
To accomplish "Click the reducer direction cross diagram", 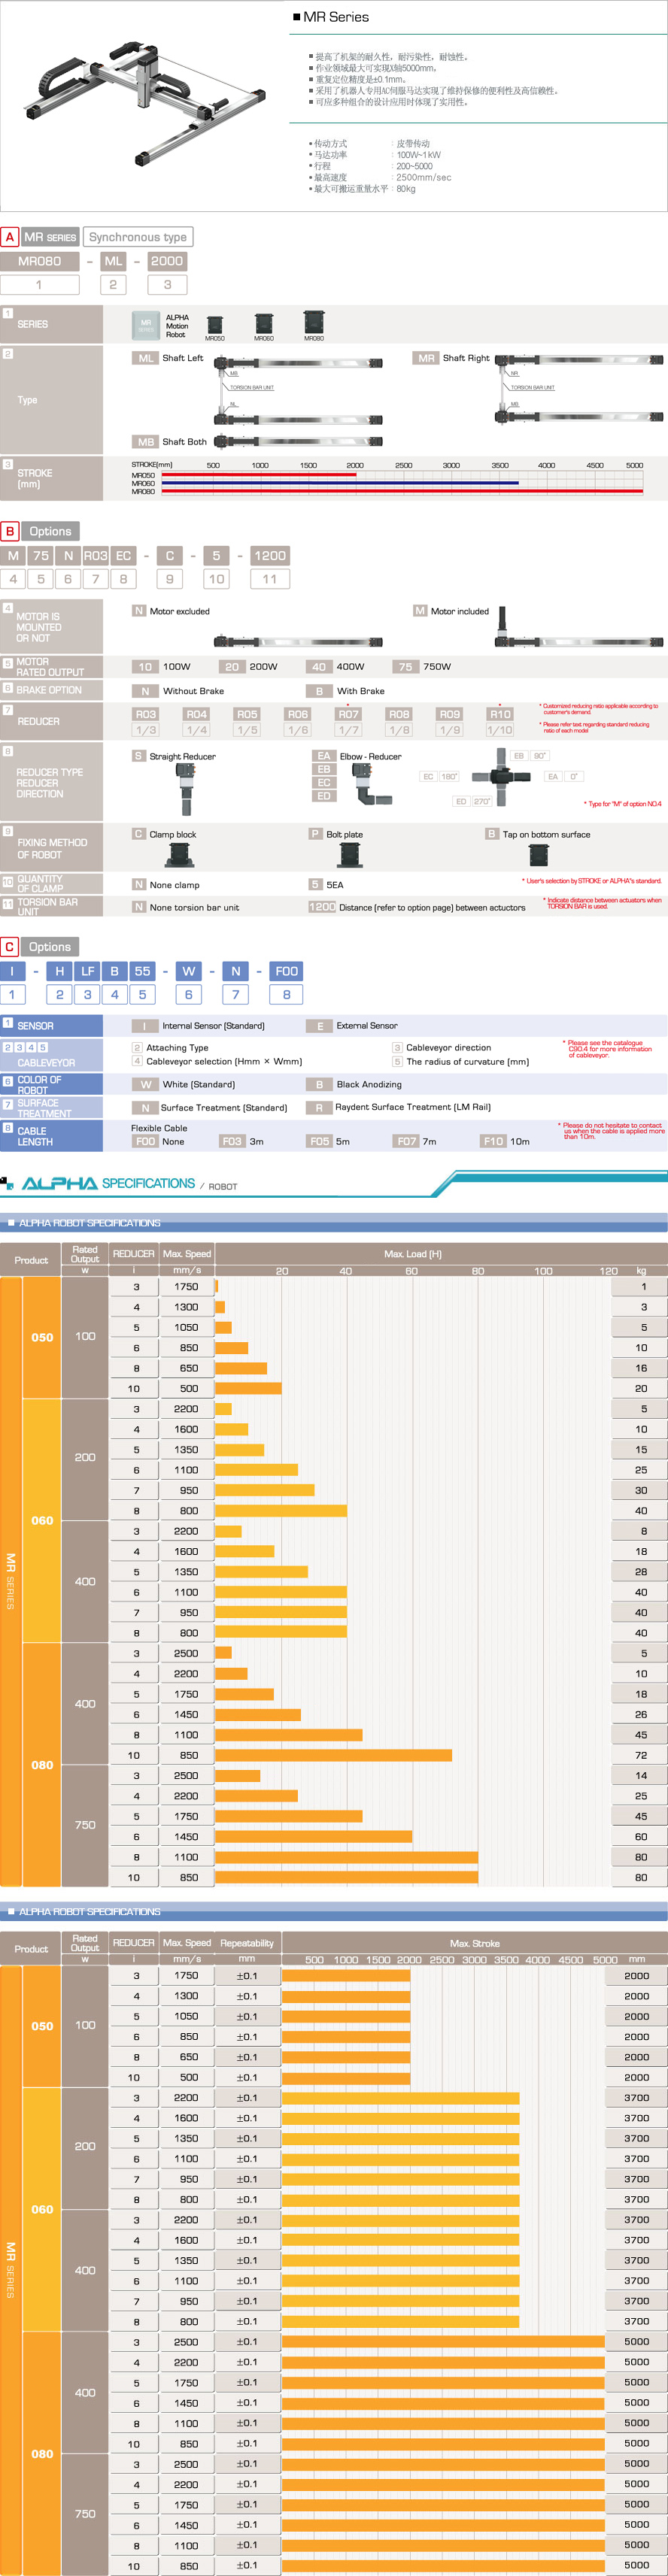I will 502,776.
